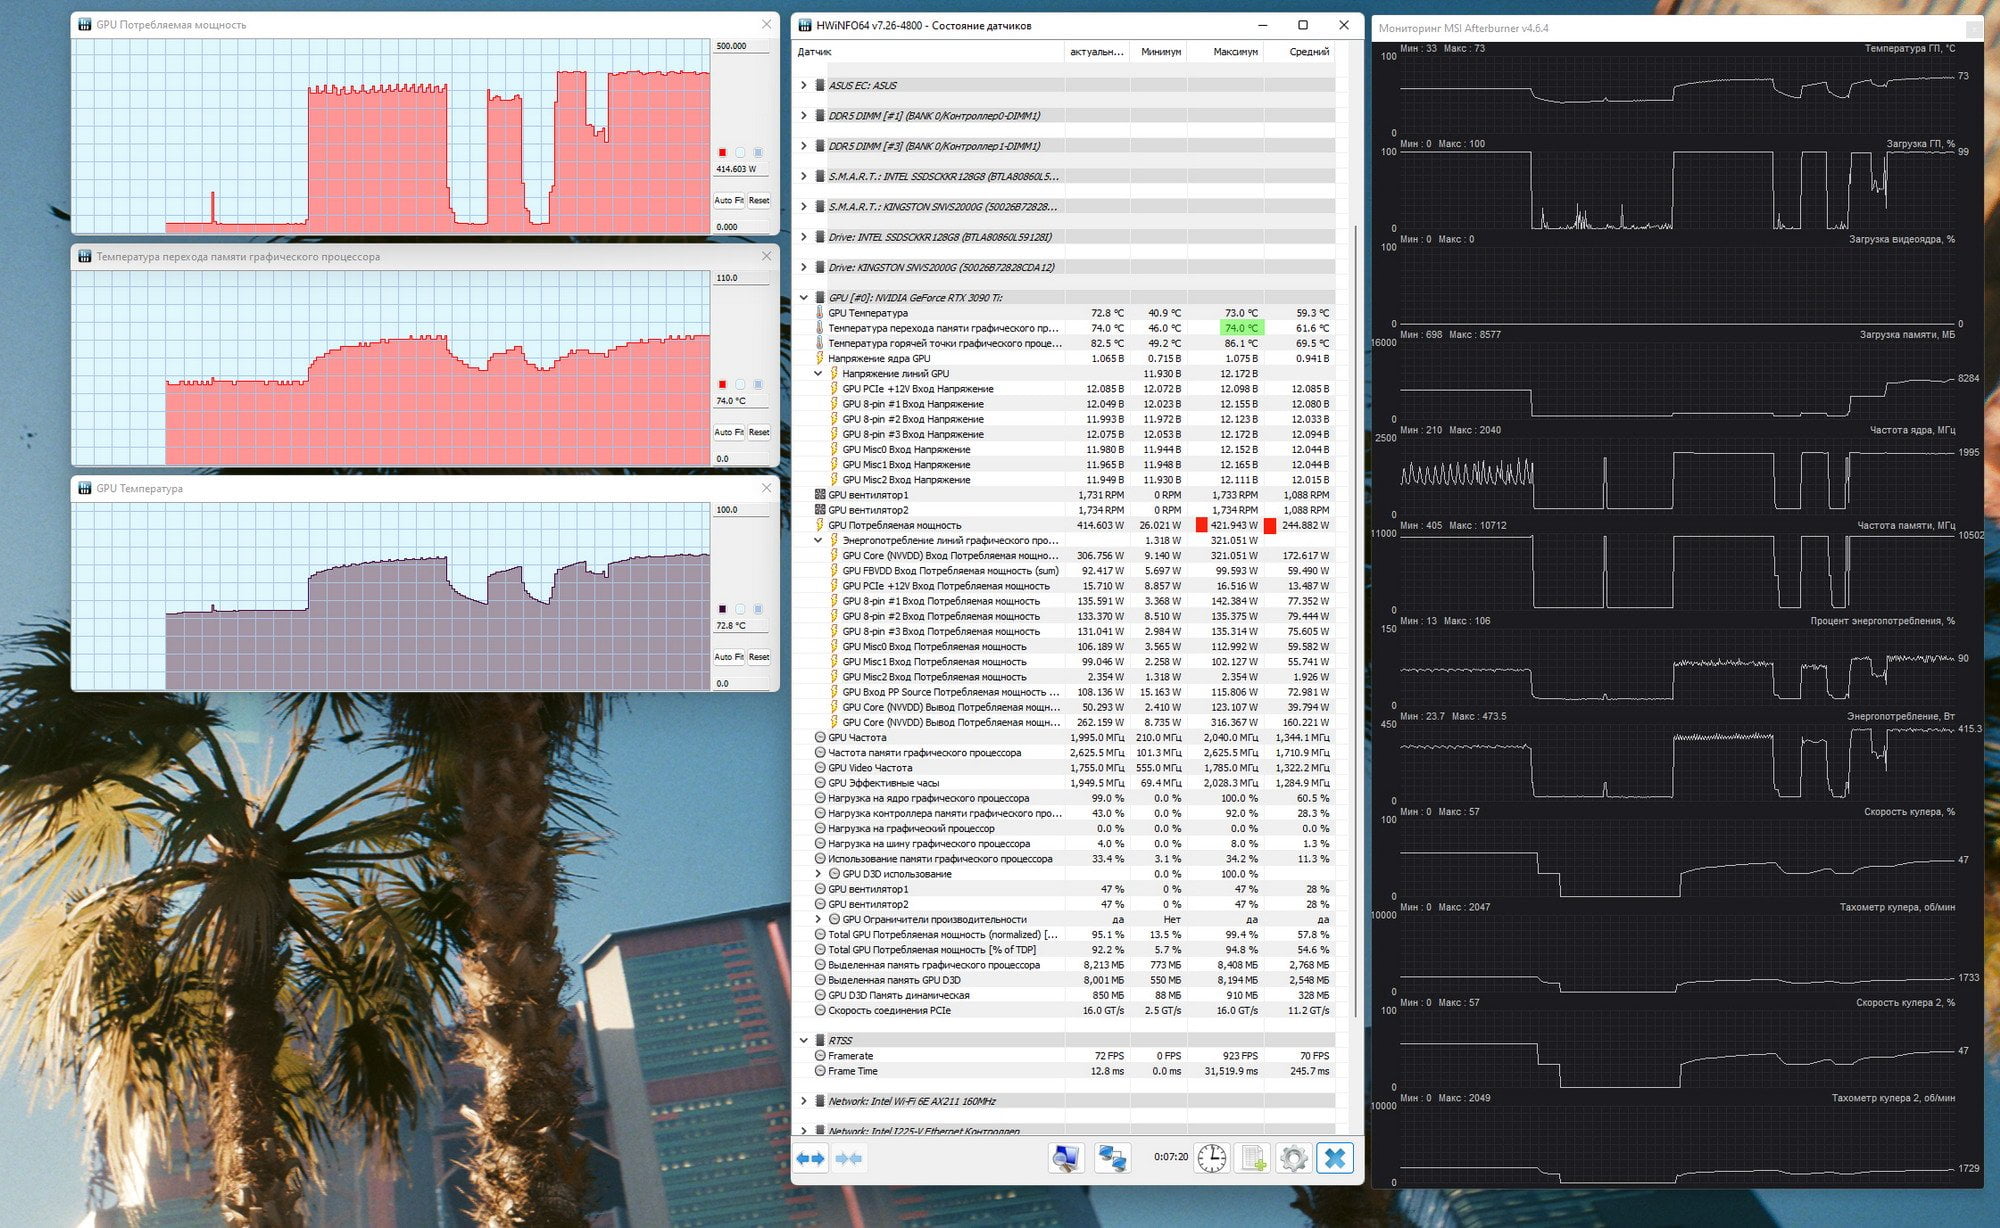Expand the ASUS EC: ASUS sensor group
Screen dimensions: 2000x1228
[803, 85]
